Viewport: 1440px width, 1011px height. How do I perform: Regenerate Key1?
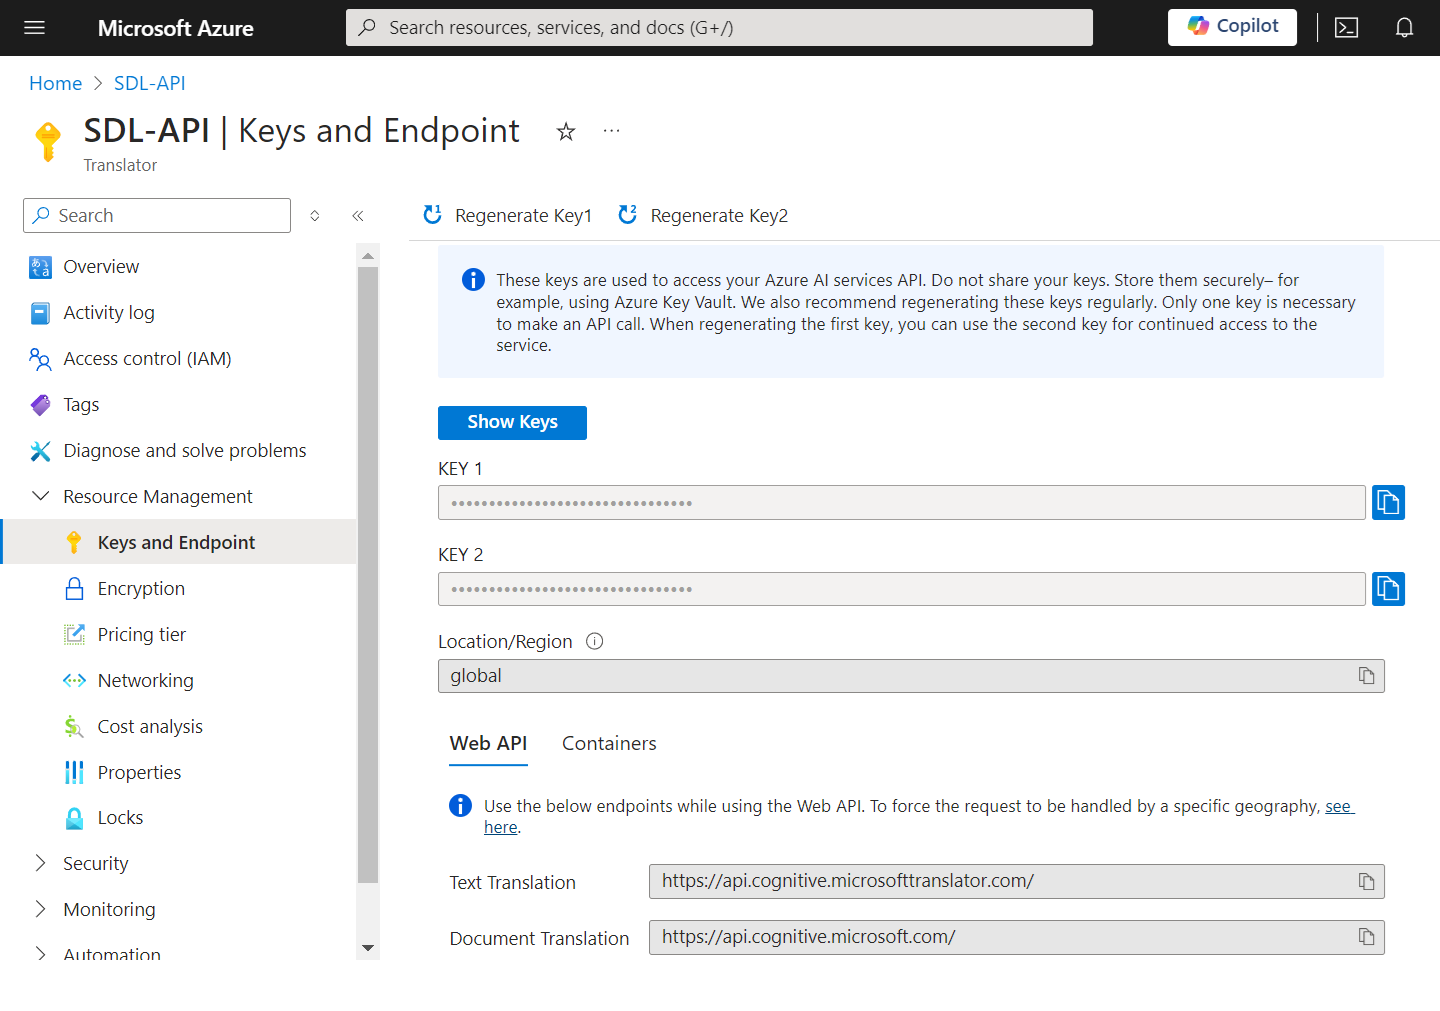508,215
